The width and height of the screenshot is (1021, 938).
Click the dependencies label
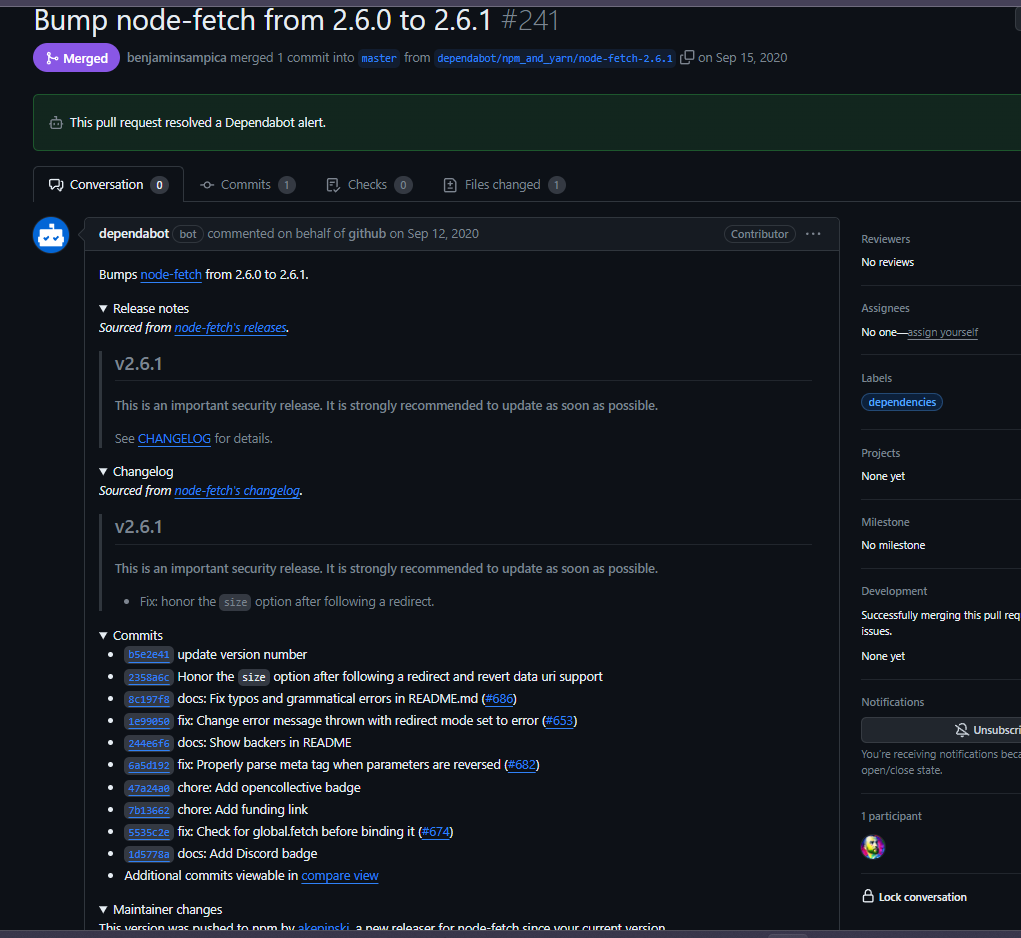(902, 402)
